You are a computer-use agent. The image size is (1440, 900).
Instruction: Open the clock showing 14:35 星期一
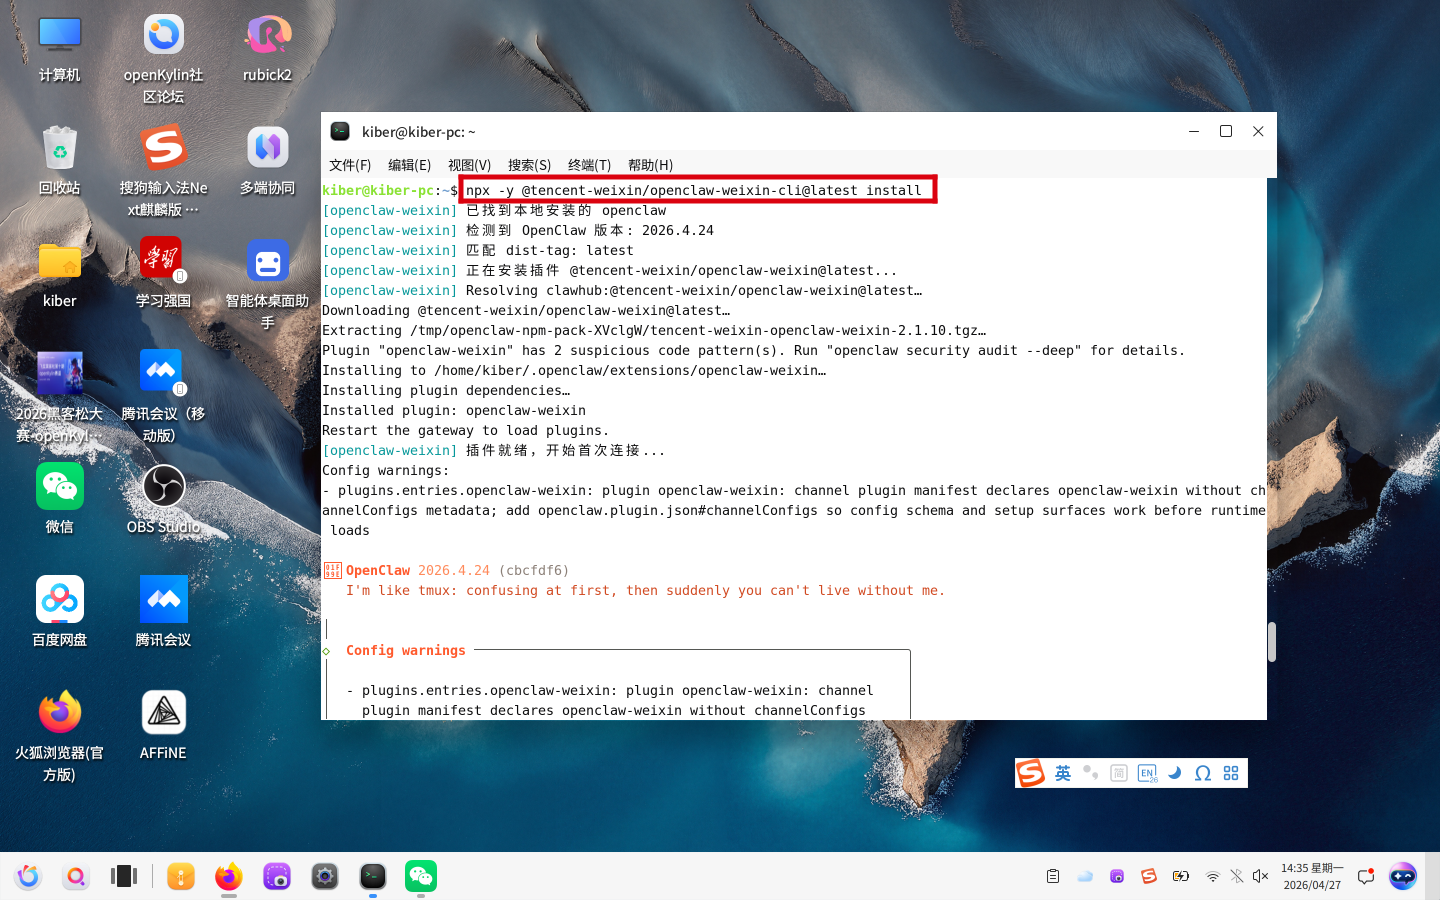point(1312,877)
